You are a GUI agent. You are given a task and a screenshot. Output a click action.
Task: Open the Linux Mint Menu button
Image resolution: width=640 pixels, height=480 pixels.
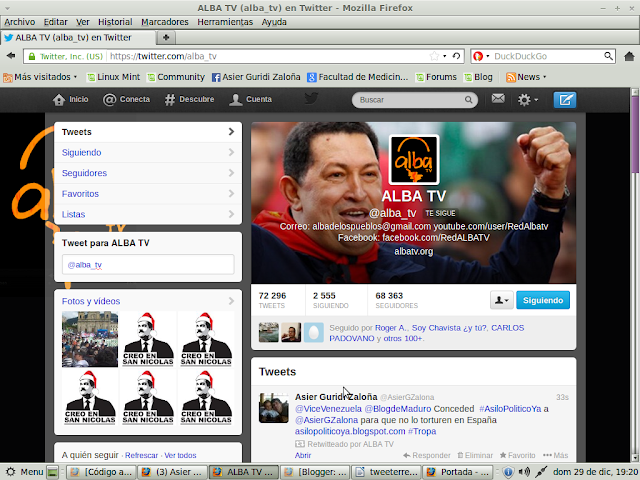coord(24,472)
